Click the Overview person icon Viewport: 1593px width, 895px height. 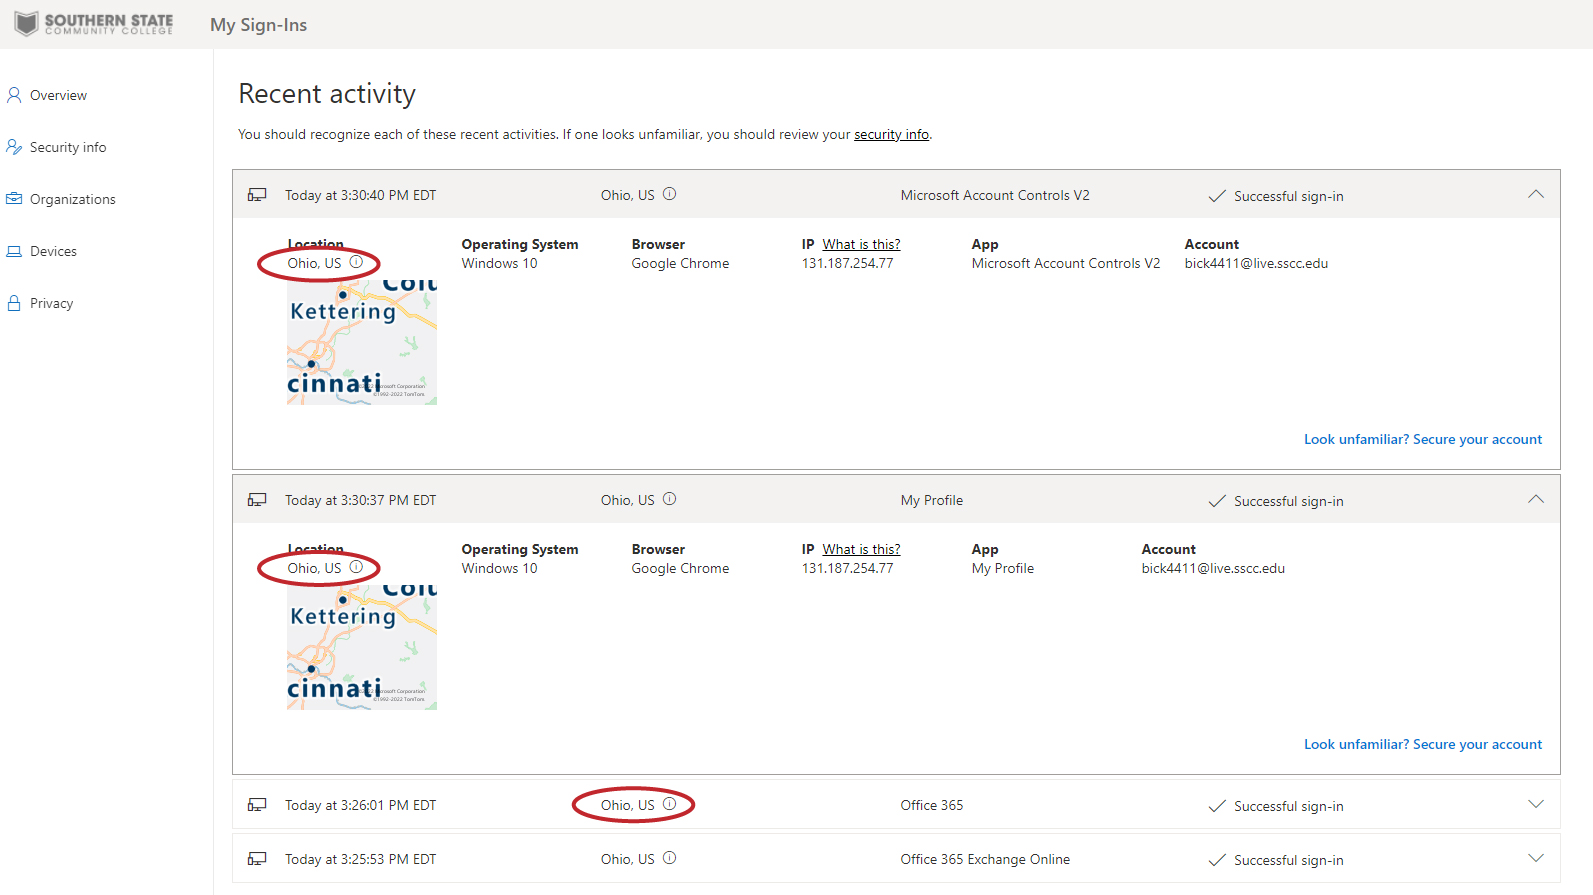tap(14, 95)
